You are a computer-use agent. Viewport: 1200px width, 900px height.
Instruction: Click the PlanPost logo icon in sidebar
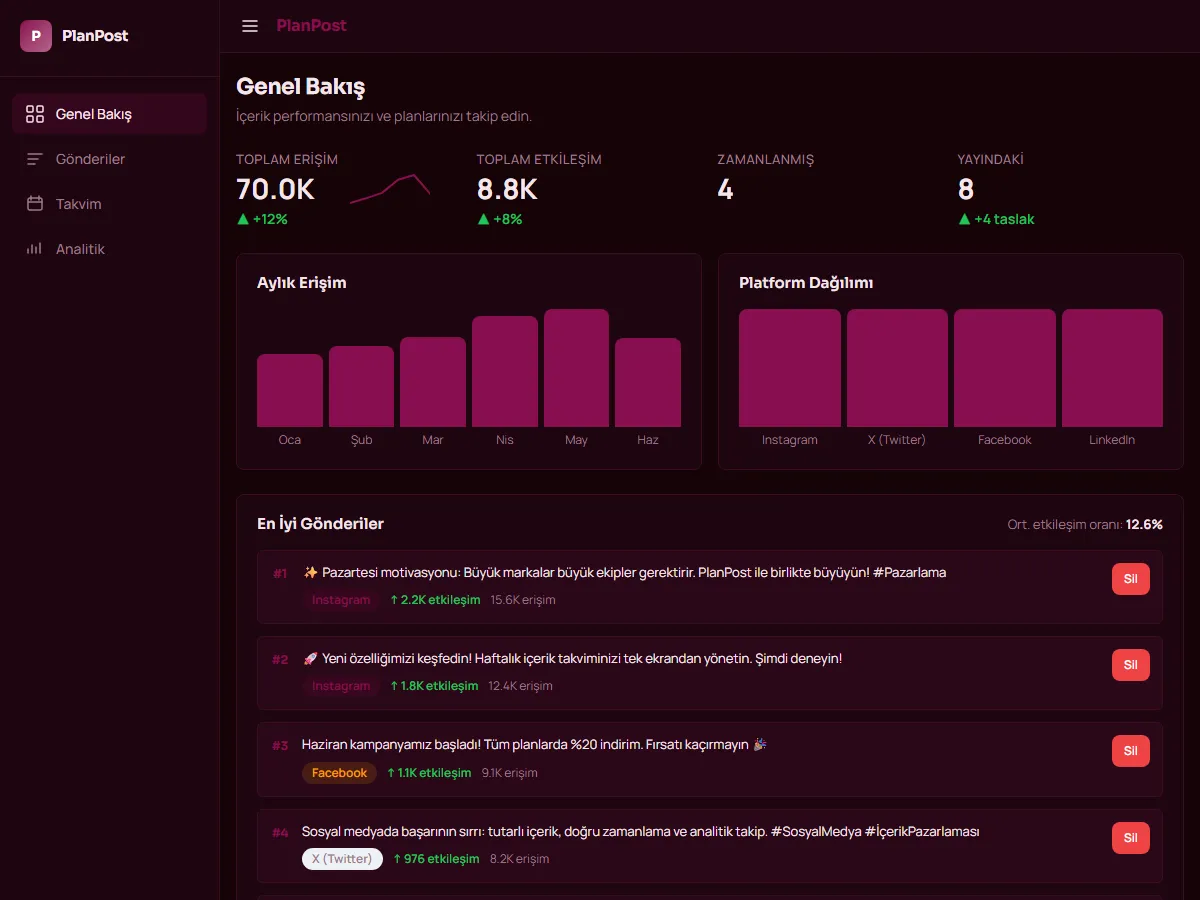click(36, 36)
